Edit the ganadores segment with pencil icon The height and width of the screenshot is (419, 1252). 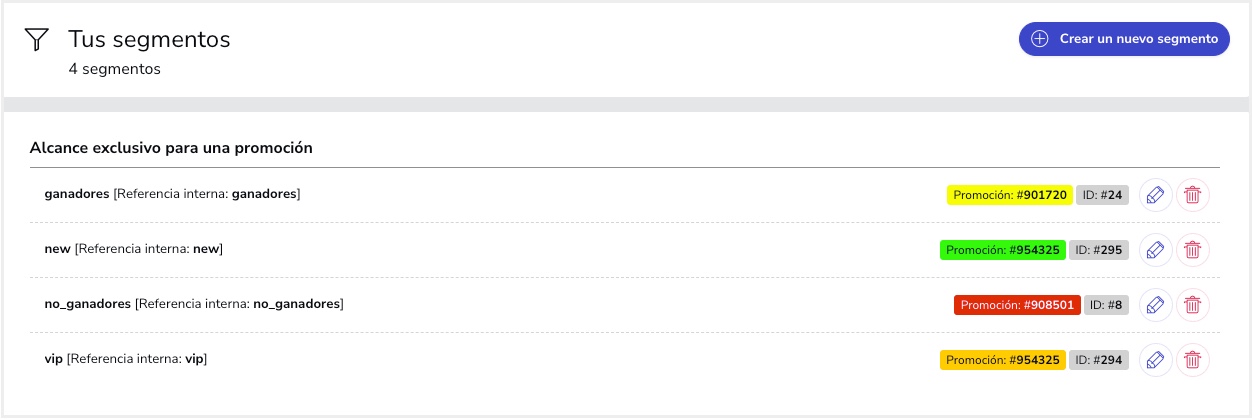(x=1155, y=195)
